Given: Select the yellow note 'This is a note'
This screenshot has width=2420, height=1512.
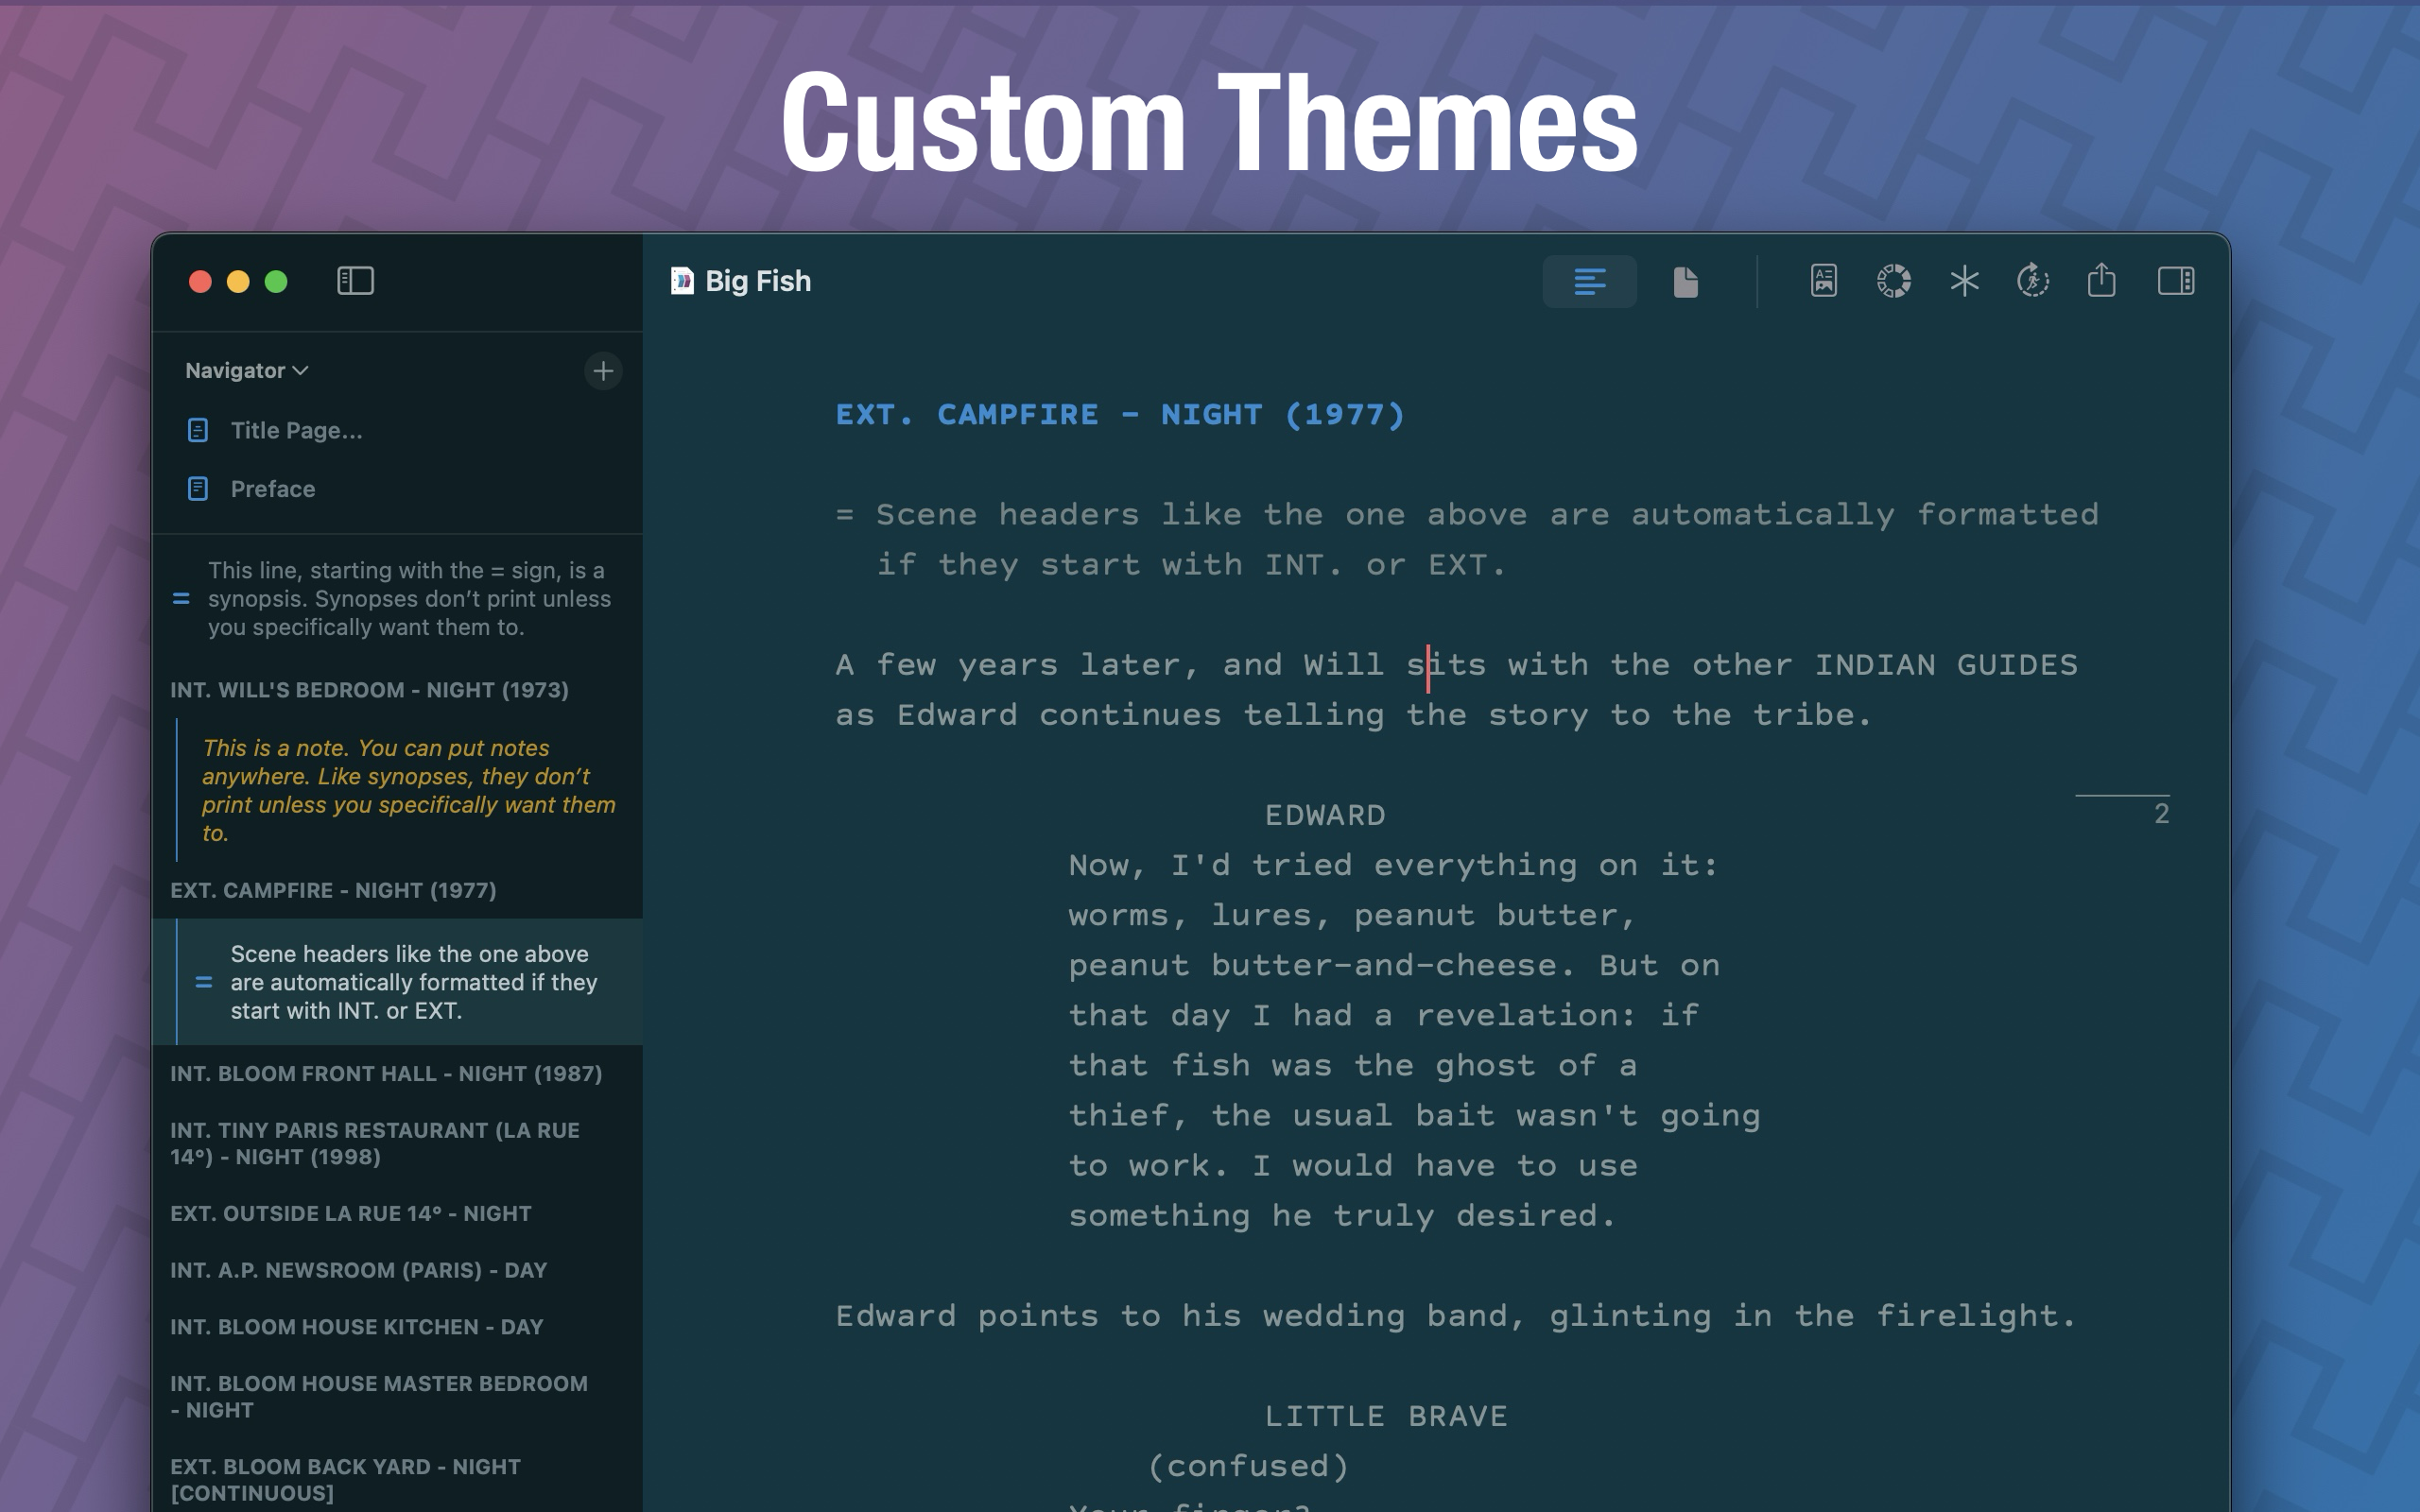Looking at the screenshot, I should pyautogui.click(x=409, y=790).
